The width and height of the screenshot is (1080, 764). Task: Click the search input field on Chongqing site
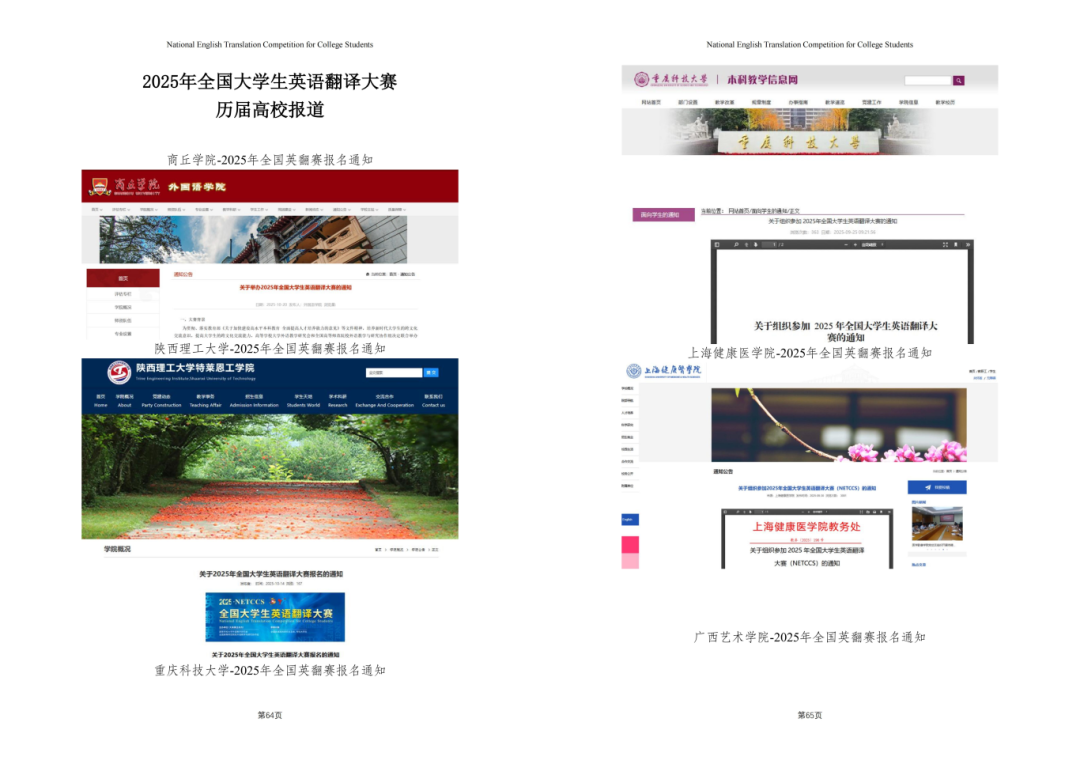click(928, 81)
